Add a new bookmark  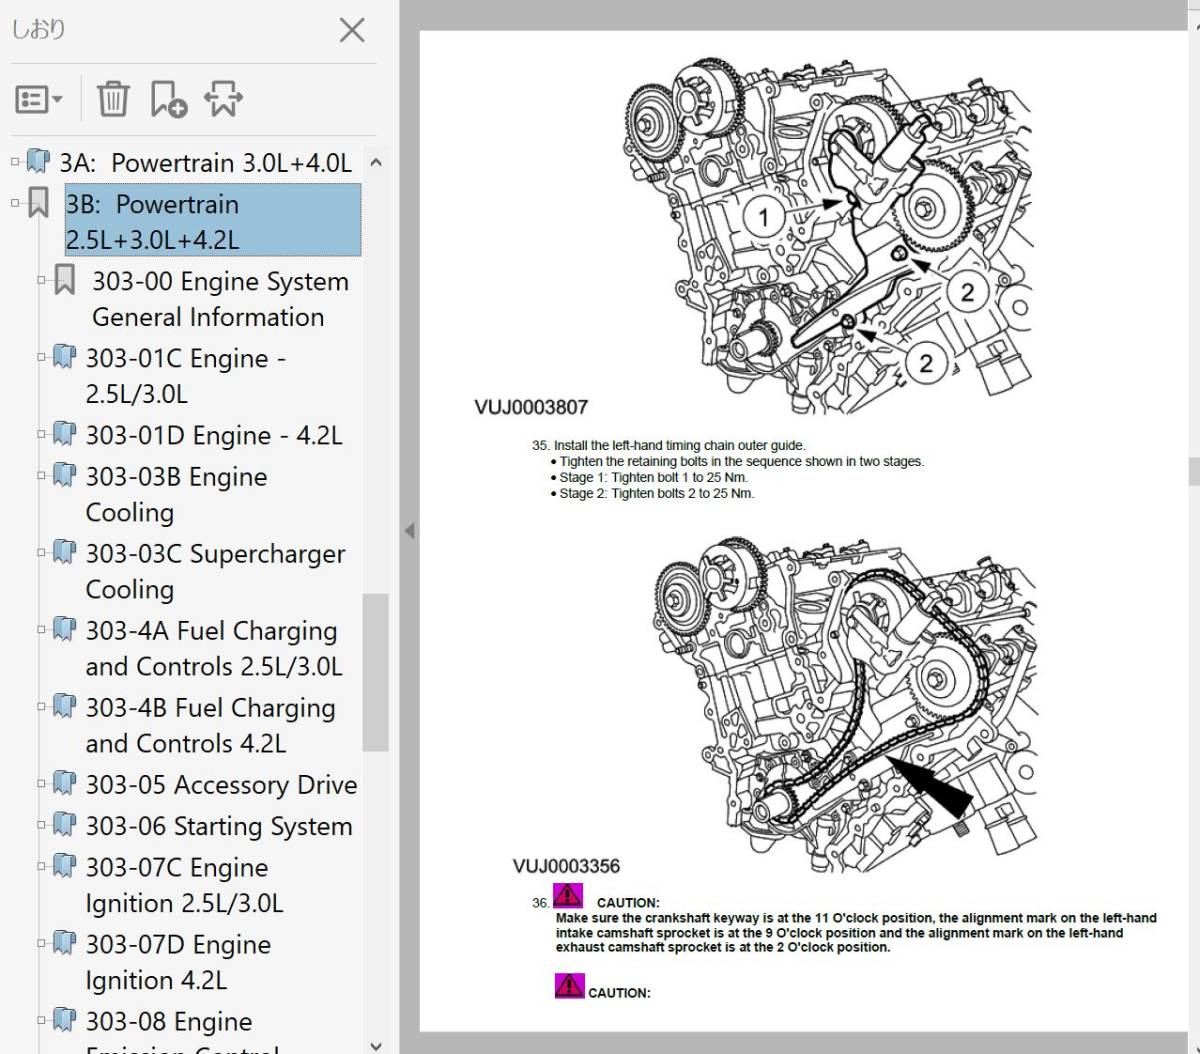click(x=168, y=99)
